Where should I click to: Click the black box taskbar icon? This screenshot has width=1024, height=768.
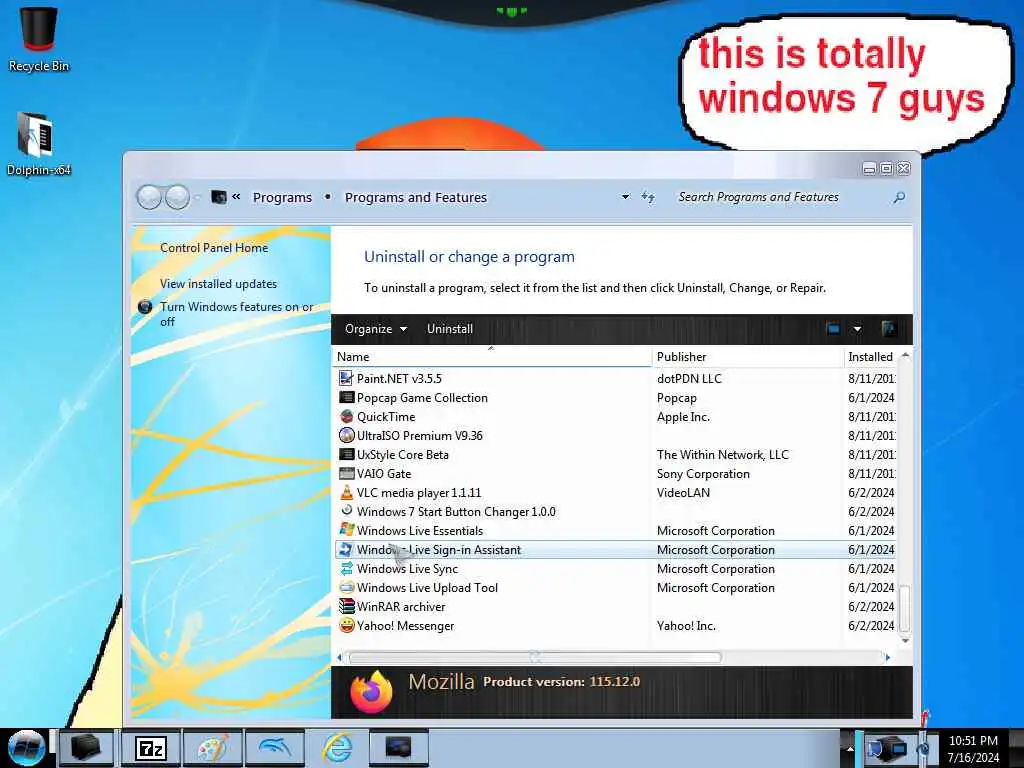coord(87,748)
